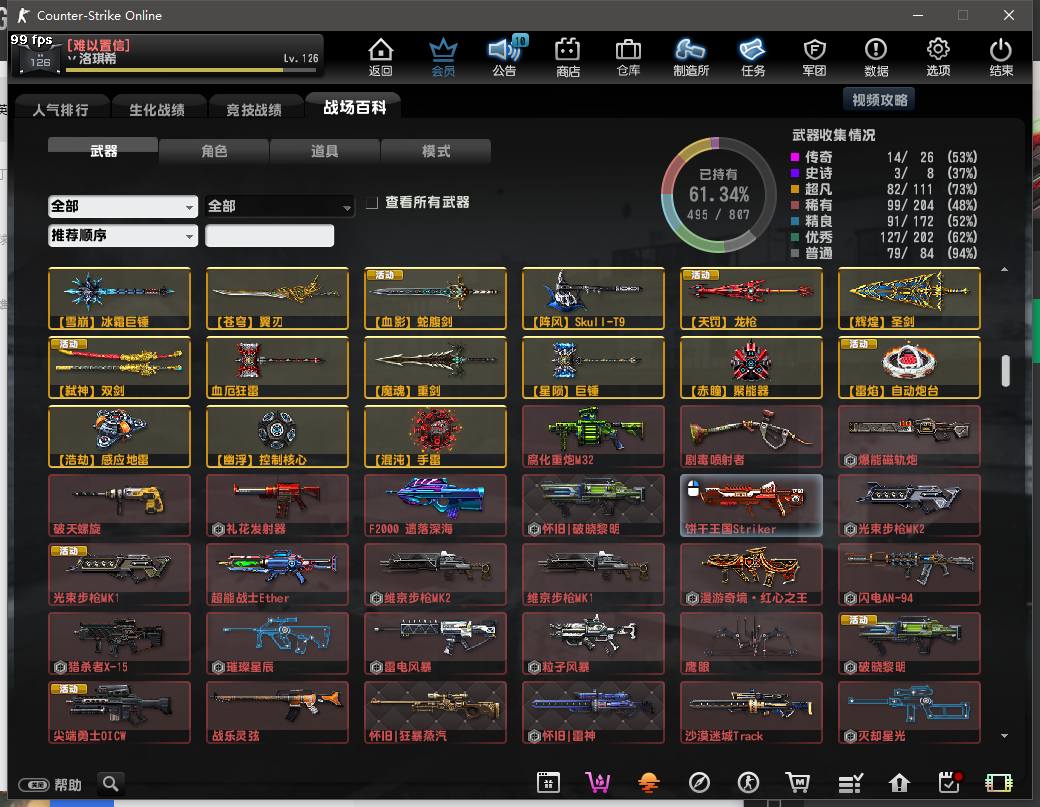
Task: Select the 沙漠迷城Track weapon card
Action: (751, 712)
